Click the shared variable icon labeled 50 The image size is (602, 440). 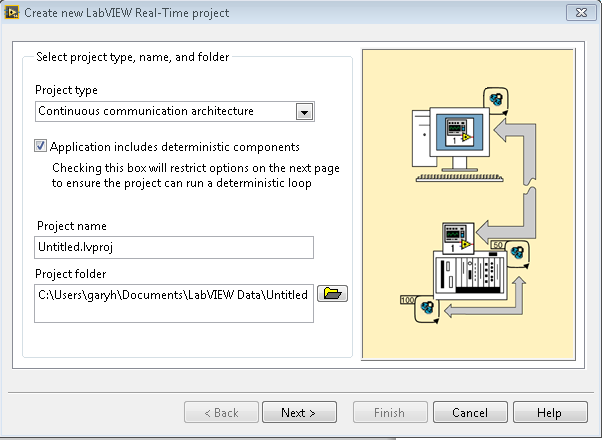[x=517, y=253]
